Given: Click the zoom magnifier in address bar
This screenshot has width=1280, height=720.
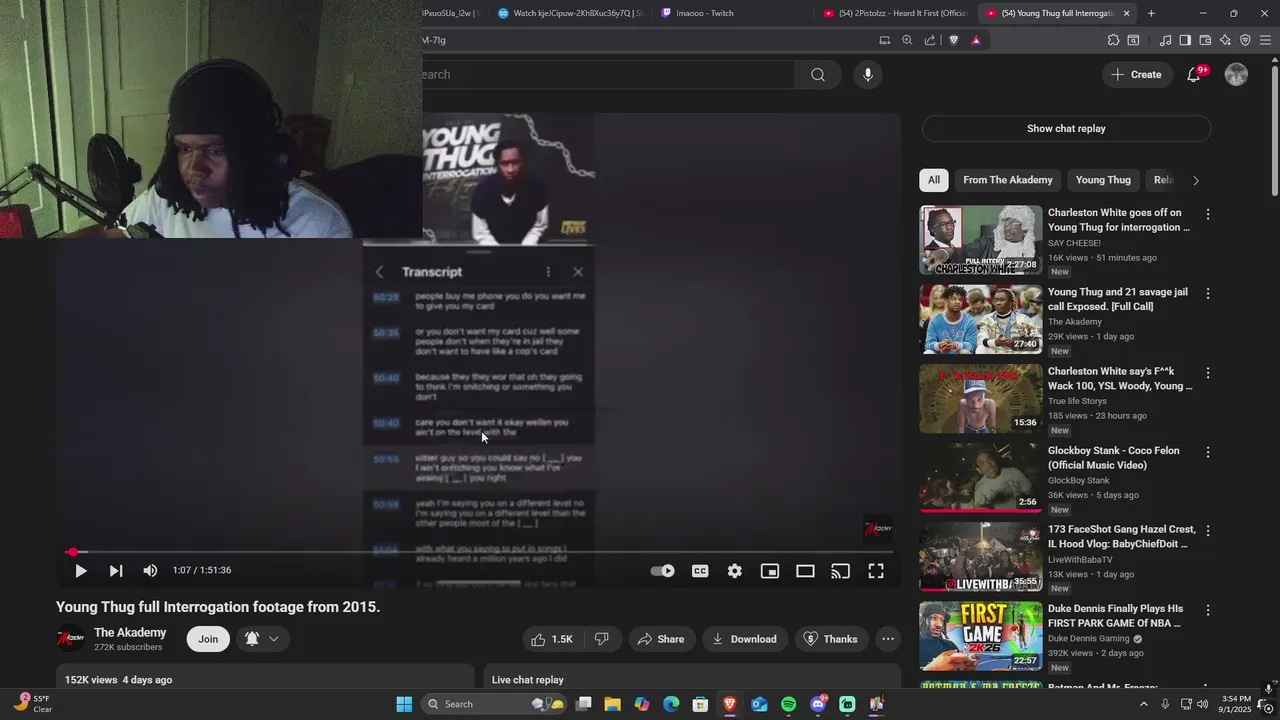Looking at the screenshot, I should point(907,40).
